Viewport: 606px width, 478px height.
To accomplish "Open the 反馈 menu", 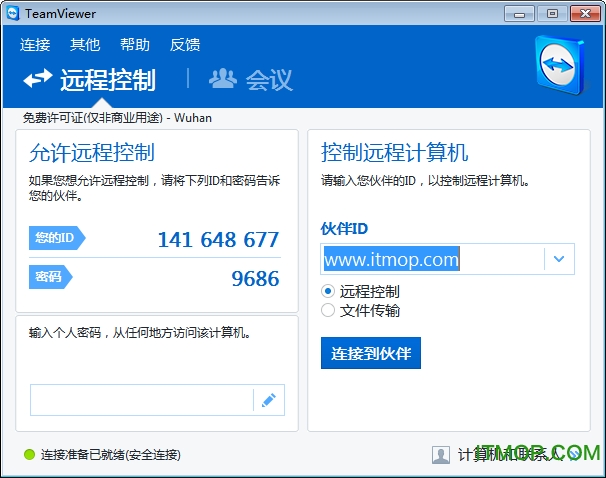I will click(x=185, y=44).
